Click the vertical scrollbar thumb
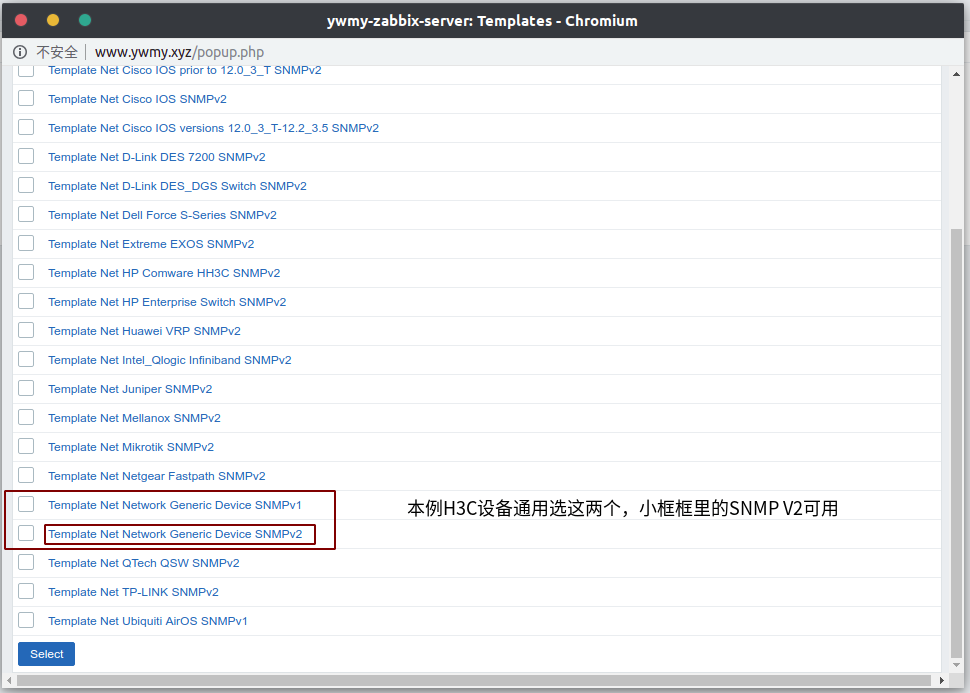 pos(956,444)
